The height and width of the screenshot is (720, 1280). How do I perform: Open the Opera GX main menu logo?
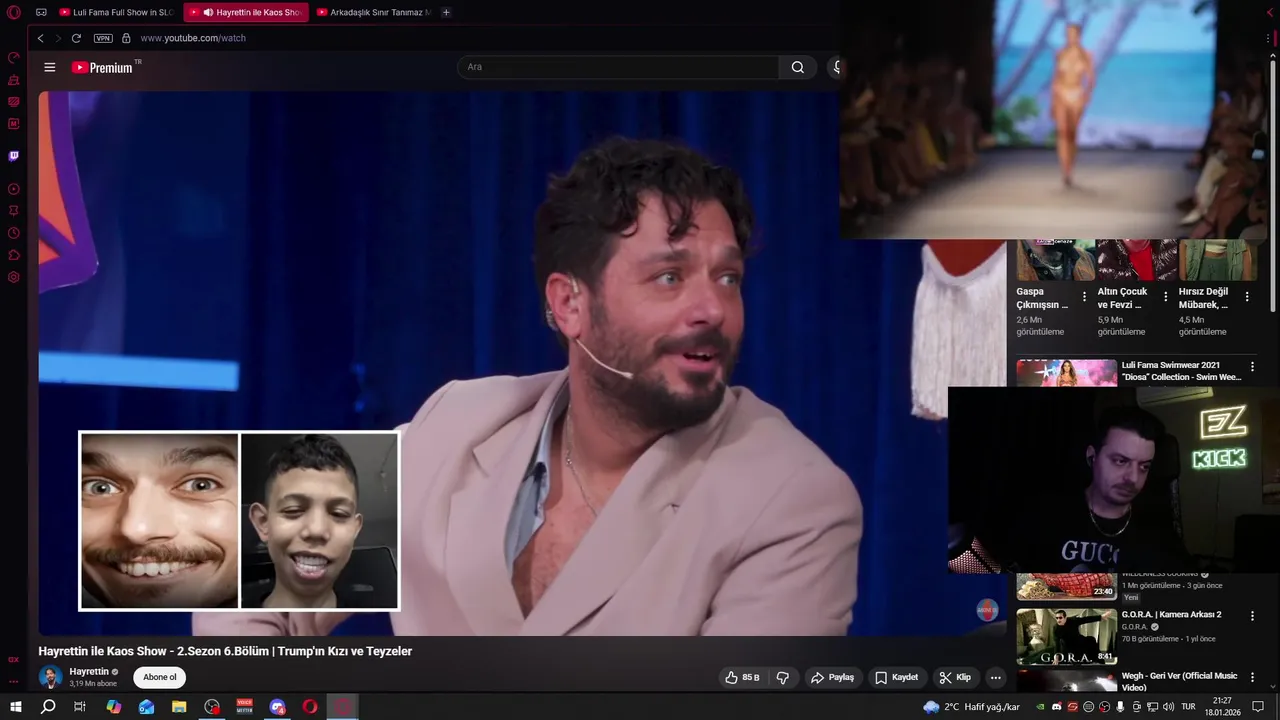coord(14,12)
